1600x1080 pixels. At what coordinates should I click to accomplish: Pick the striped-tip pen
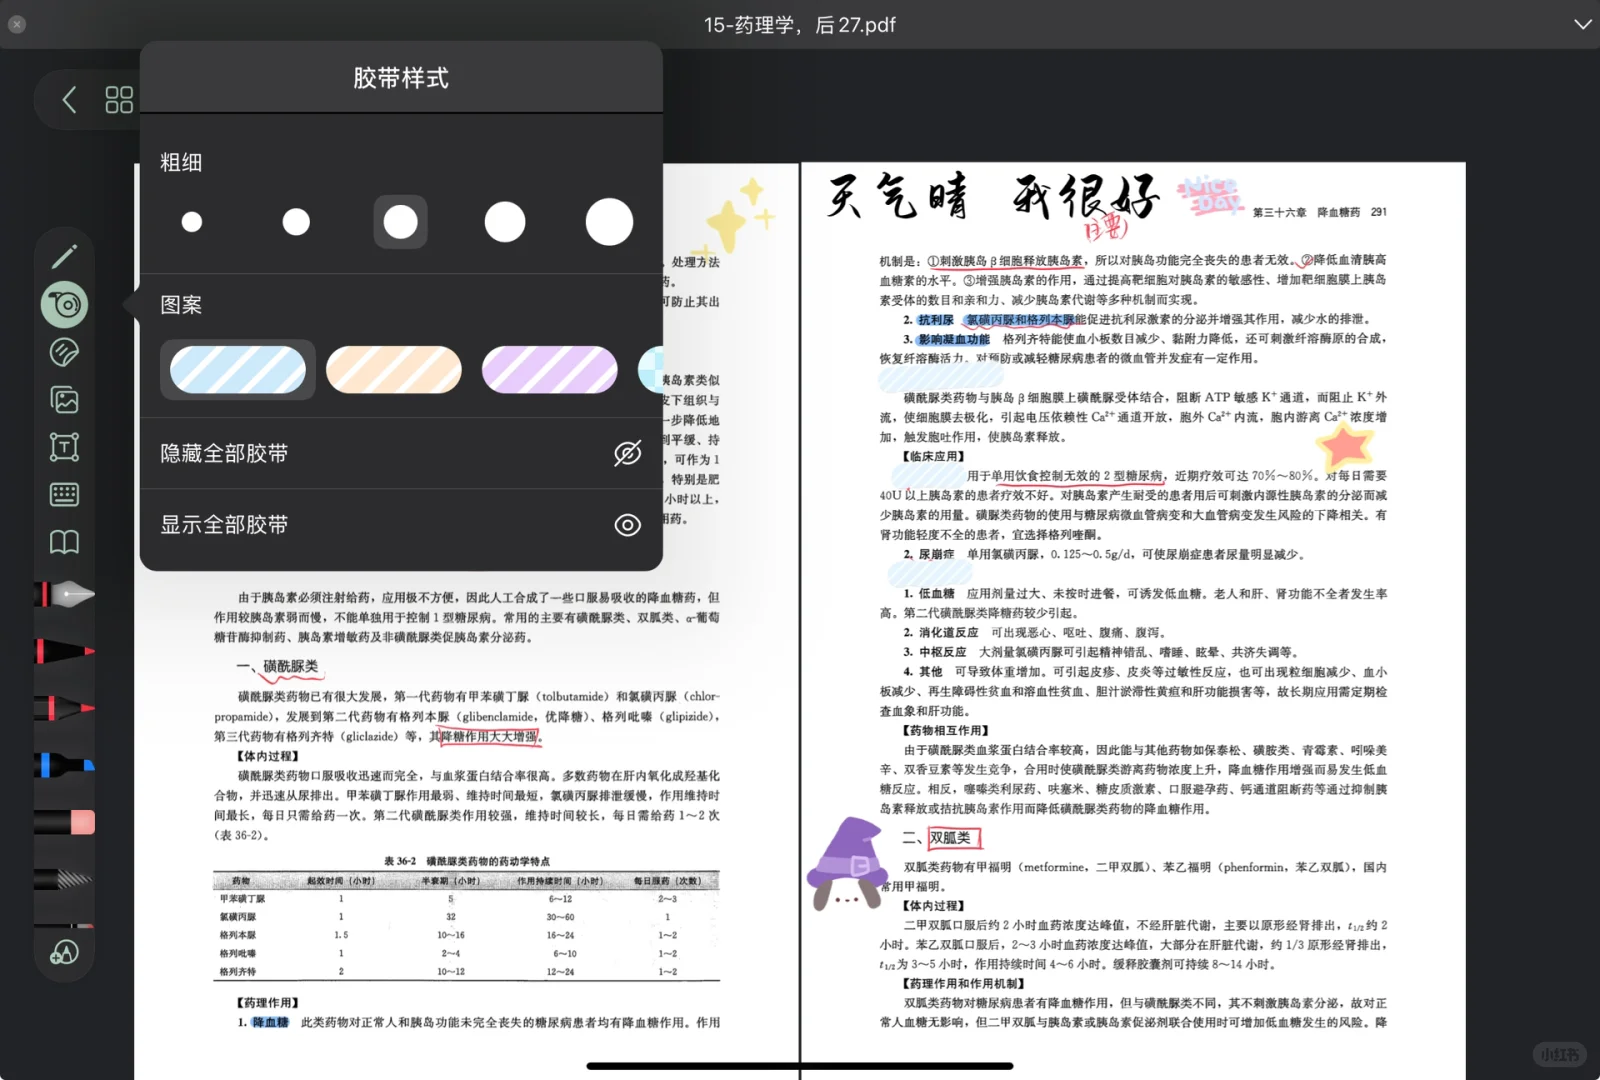tap(65, 879)
